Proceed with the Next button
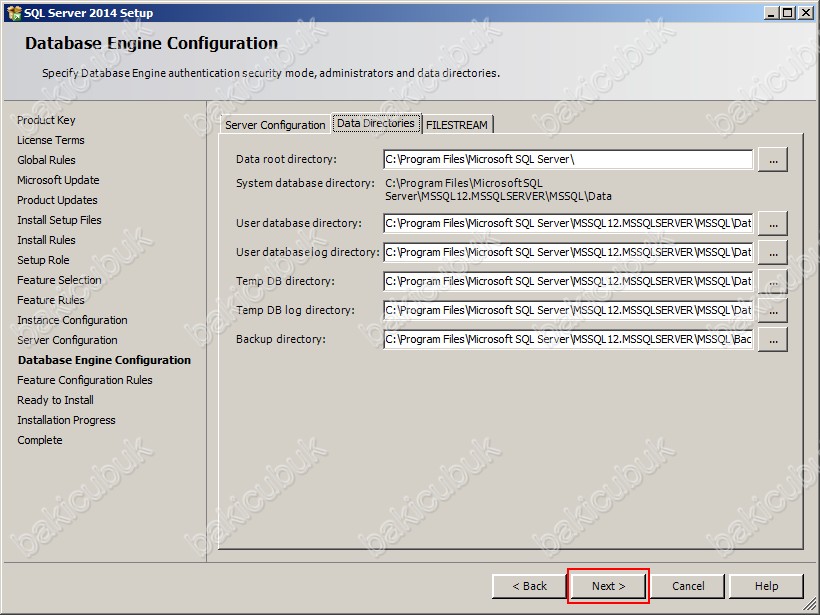Screen dimensions: 820x615 [608, 586]
